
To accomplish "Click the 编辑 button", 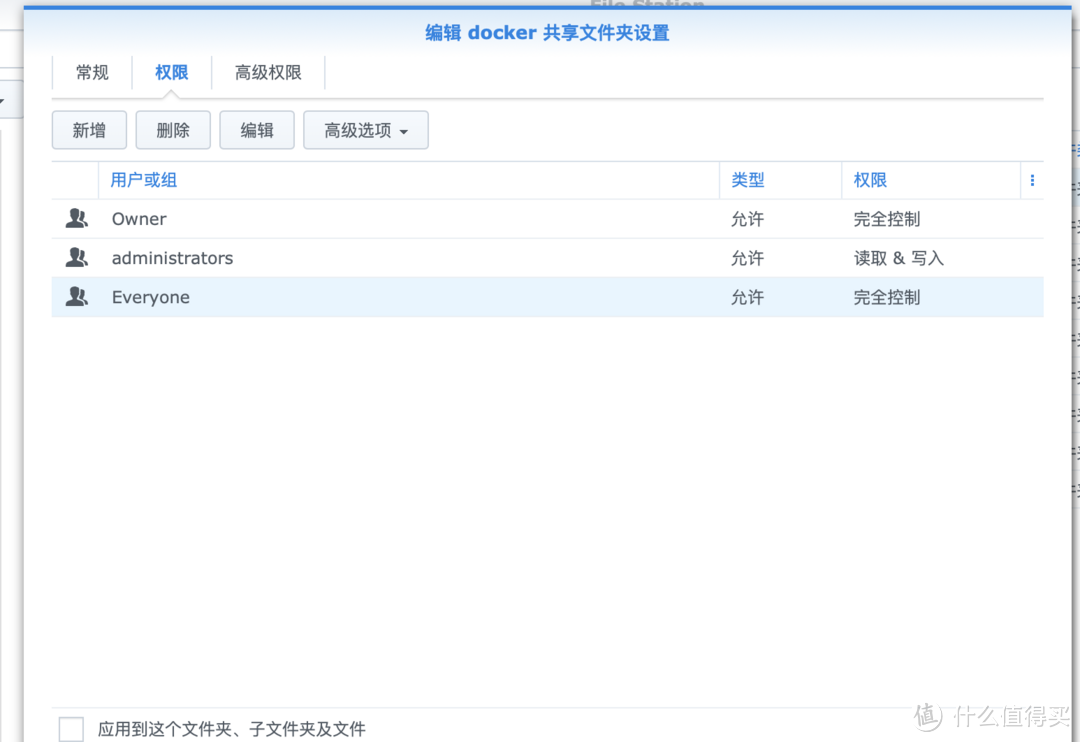I will 256,130.
